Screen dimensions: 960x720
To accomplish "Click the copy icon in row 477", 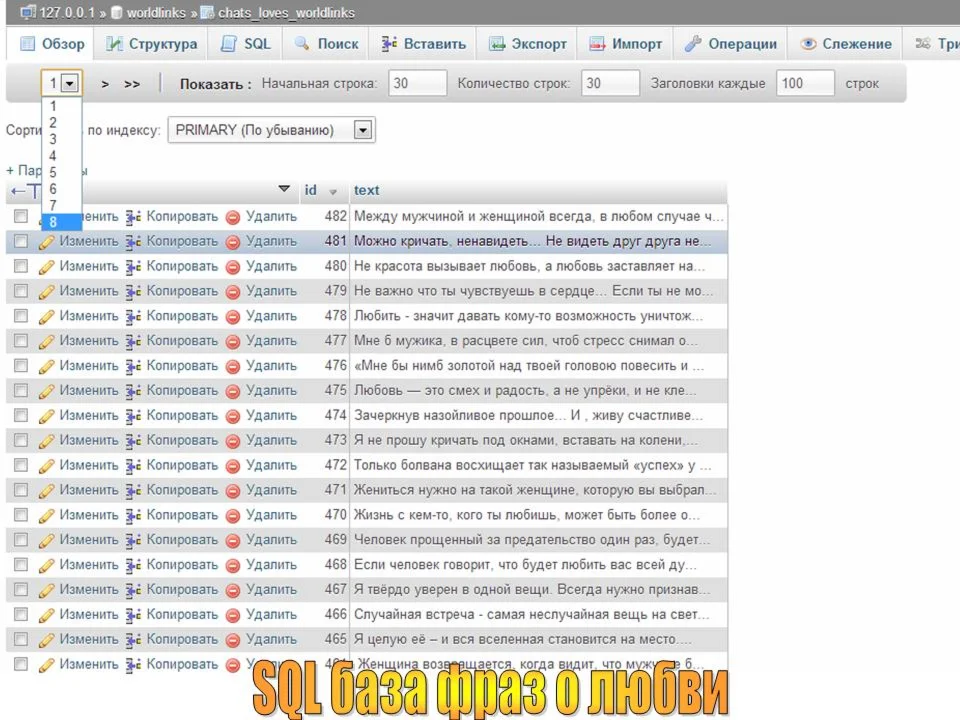I will 133,341.
